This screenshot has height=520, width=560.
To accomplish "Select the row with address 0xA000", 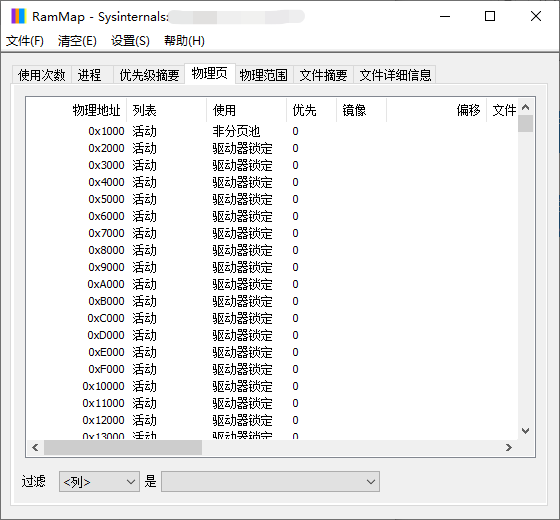I will 271,284.
